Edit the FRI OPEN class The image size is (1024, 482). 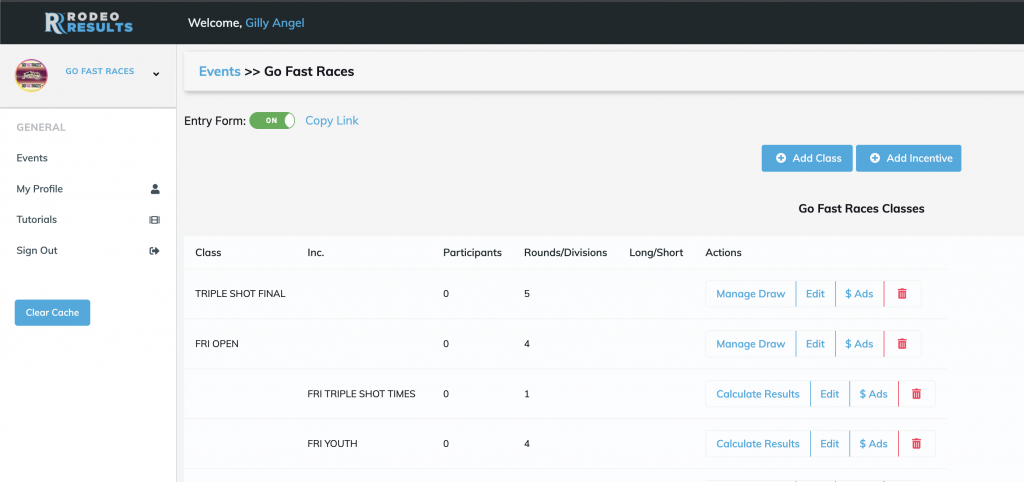click(x=815, y=344)
